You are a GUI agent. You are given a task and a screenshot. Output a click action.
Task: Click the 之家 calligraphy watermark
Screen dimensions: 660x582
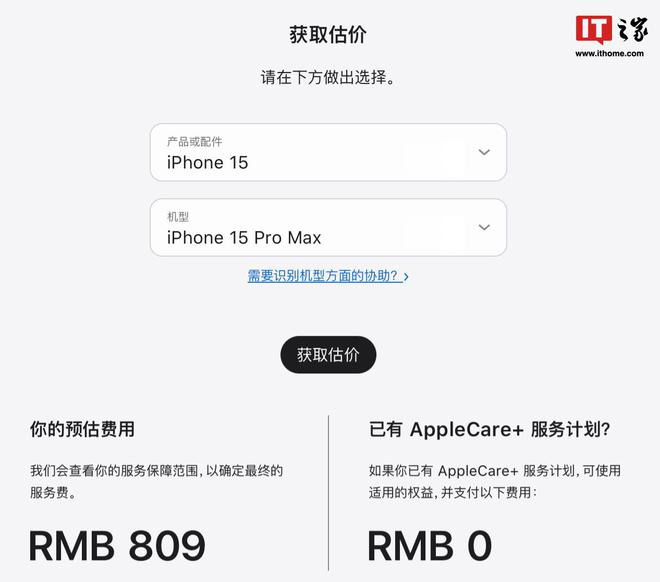(632, 29)
